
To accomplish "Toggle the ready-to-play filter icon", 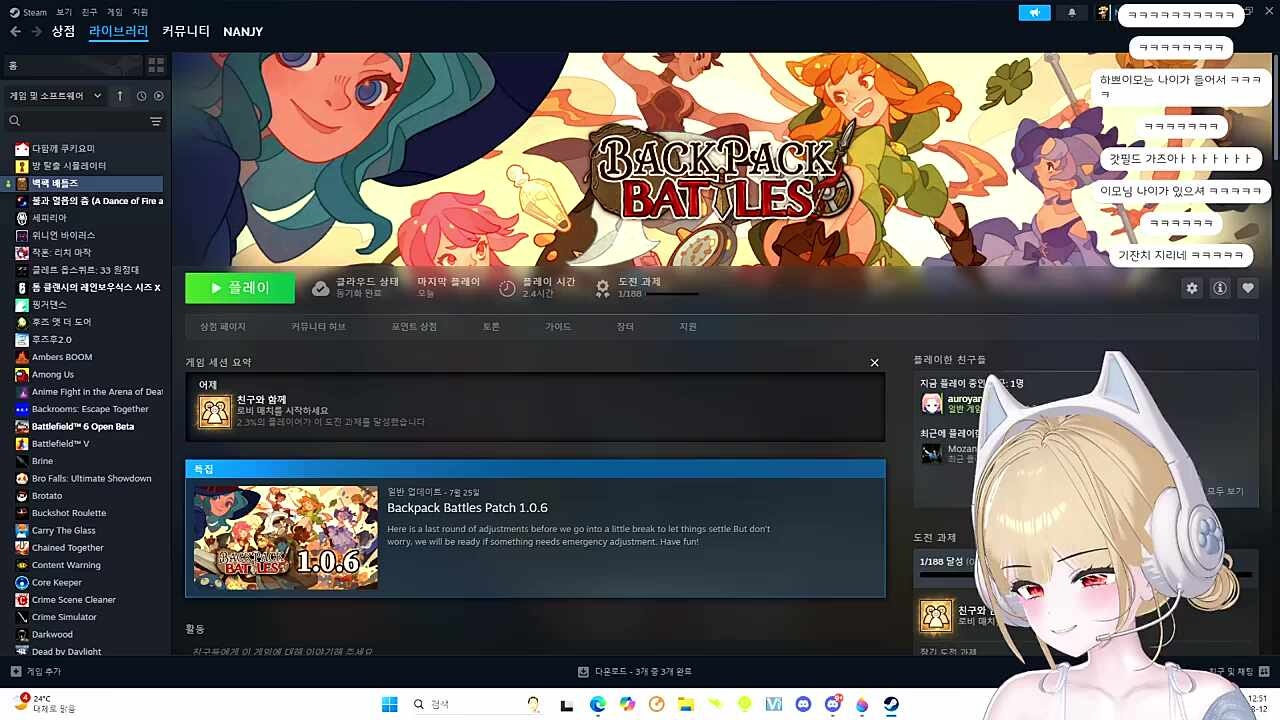I will click(x=158, y=96).
